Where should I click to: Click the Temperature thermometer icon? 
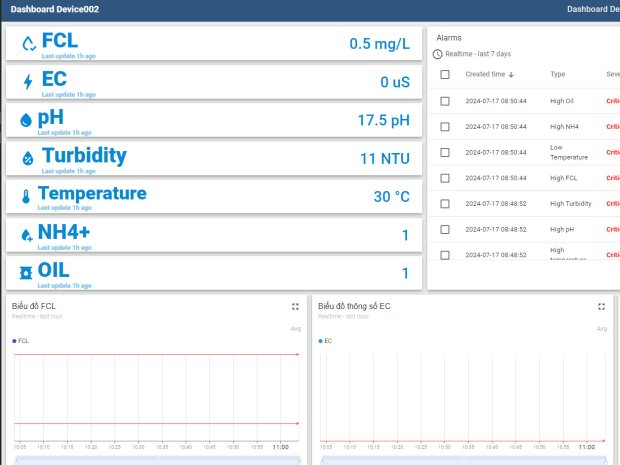pos(26,196)
